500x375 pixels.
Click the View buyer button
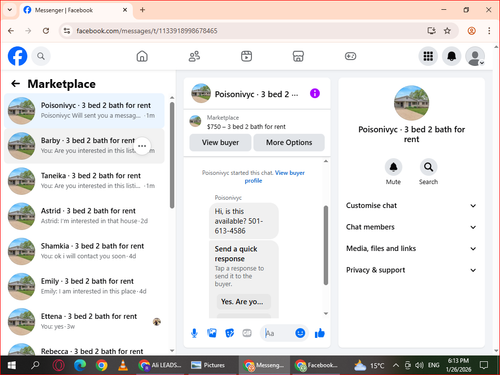coord(220,142)
